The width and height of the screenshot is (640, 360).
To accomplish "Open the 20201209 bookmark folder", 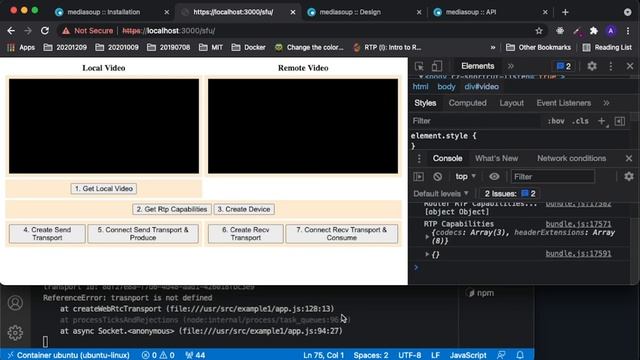I will [65, 47].
